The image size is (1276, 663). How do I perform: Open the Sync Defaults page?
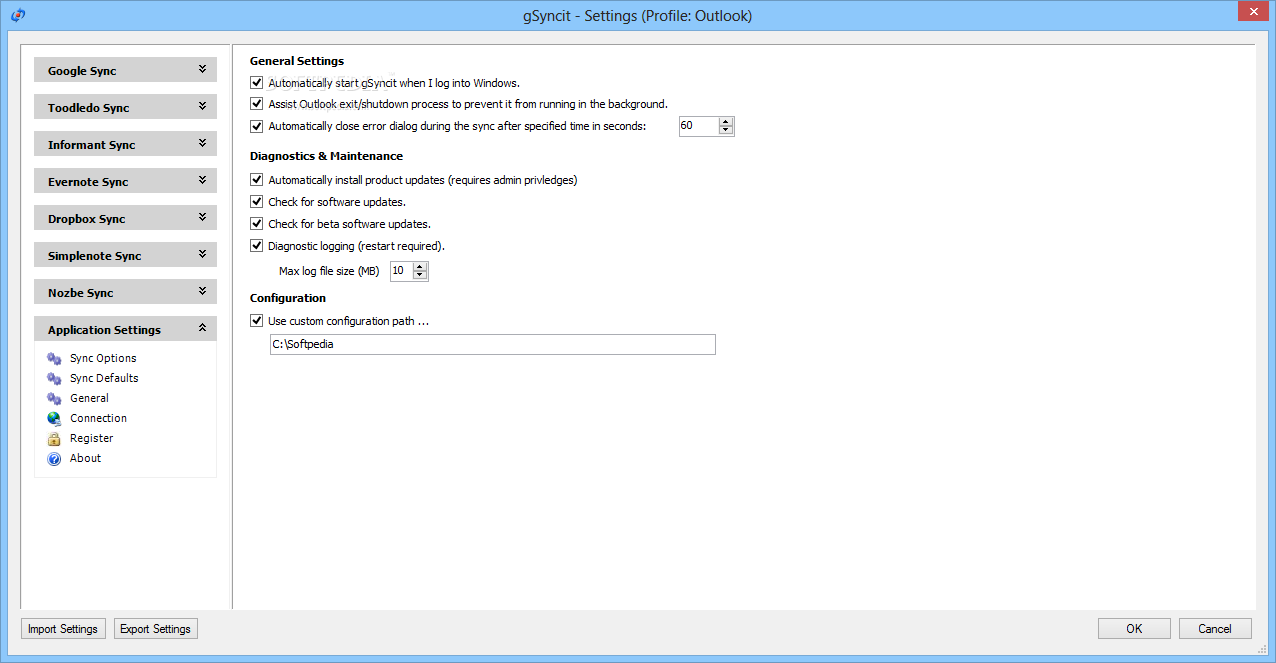(104, 378)
